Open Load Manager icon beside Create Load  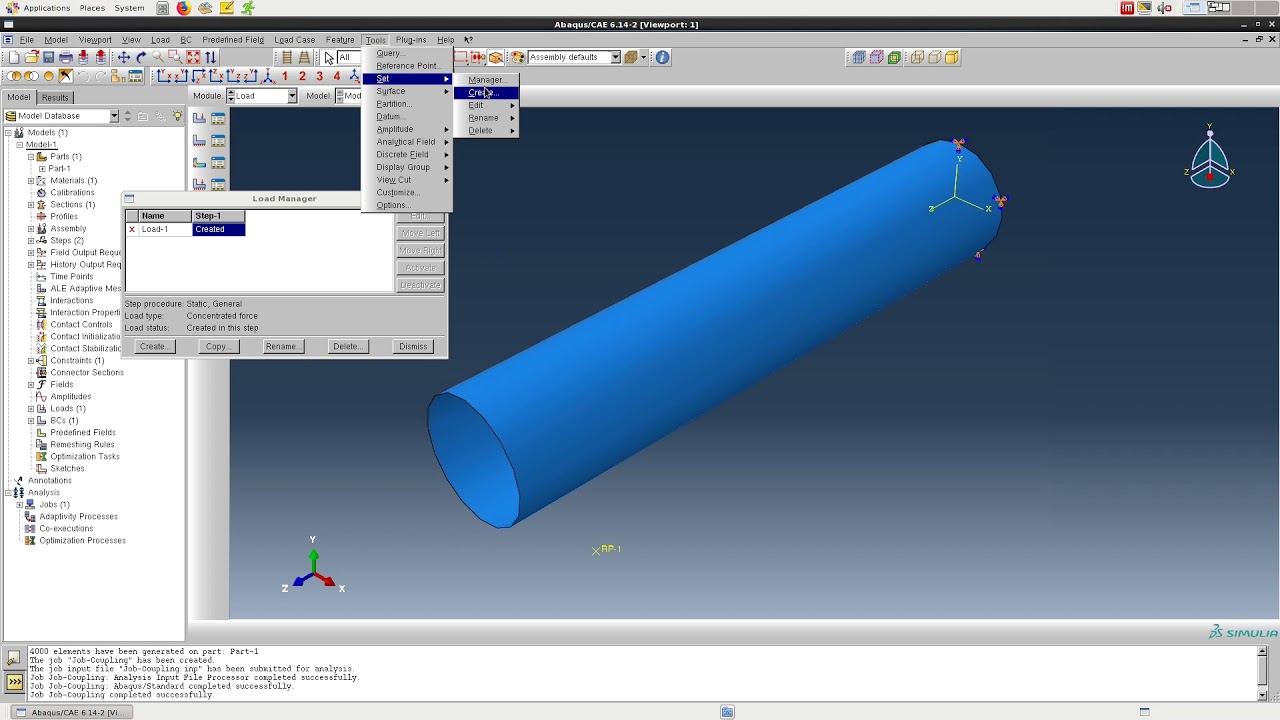coord(218,118)
